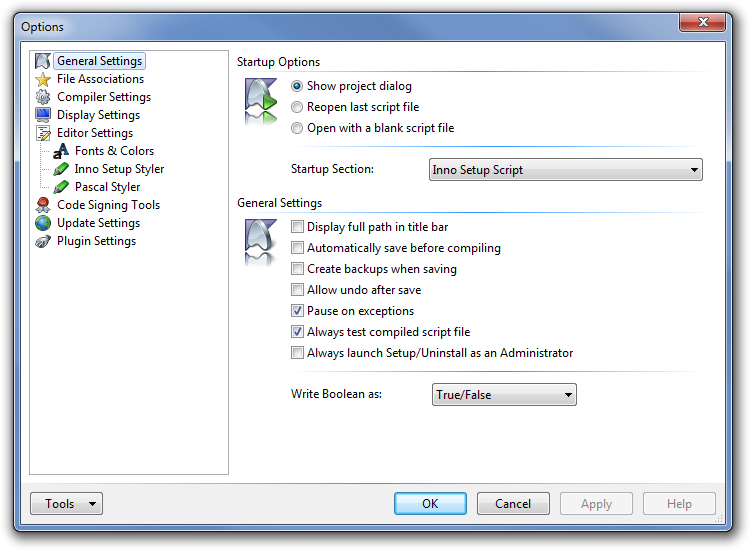The height and width of the screenshot is (551, 751).
Task: Click the Update Settings globe icon
Action: click(43, 223)
